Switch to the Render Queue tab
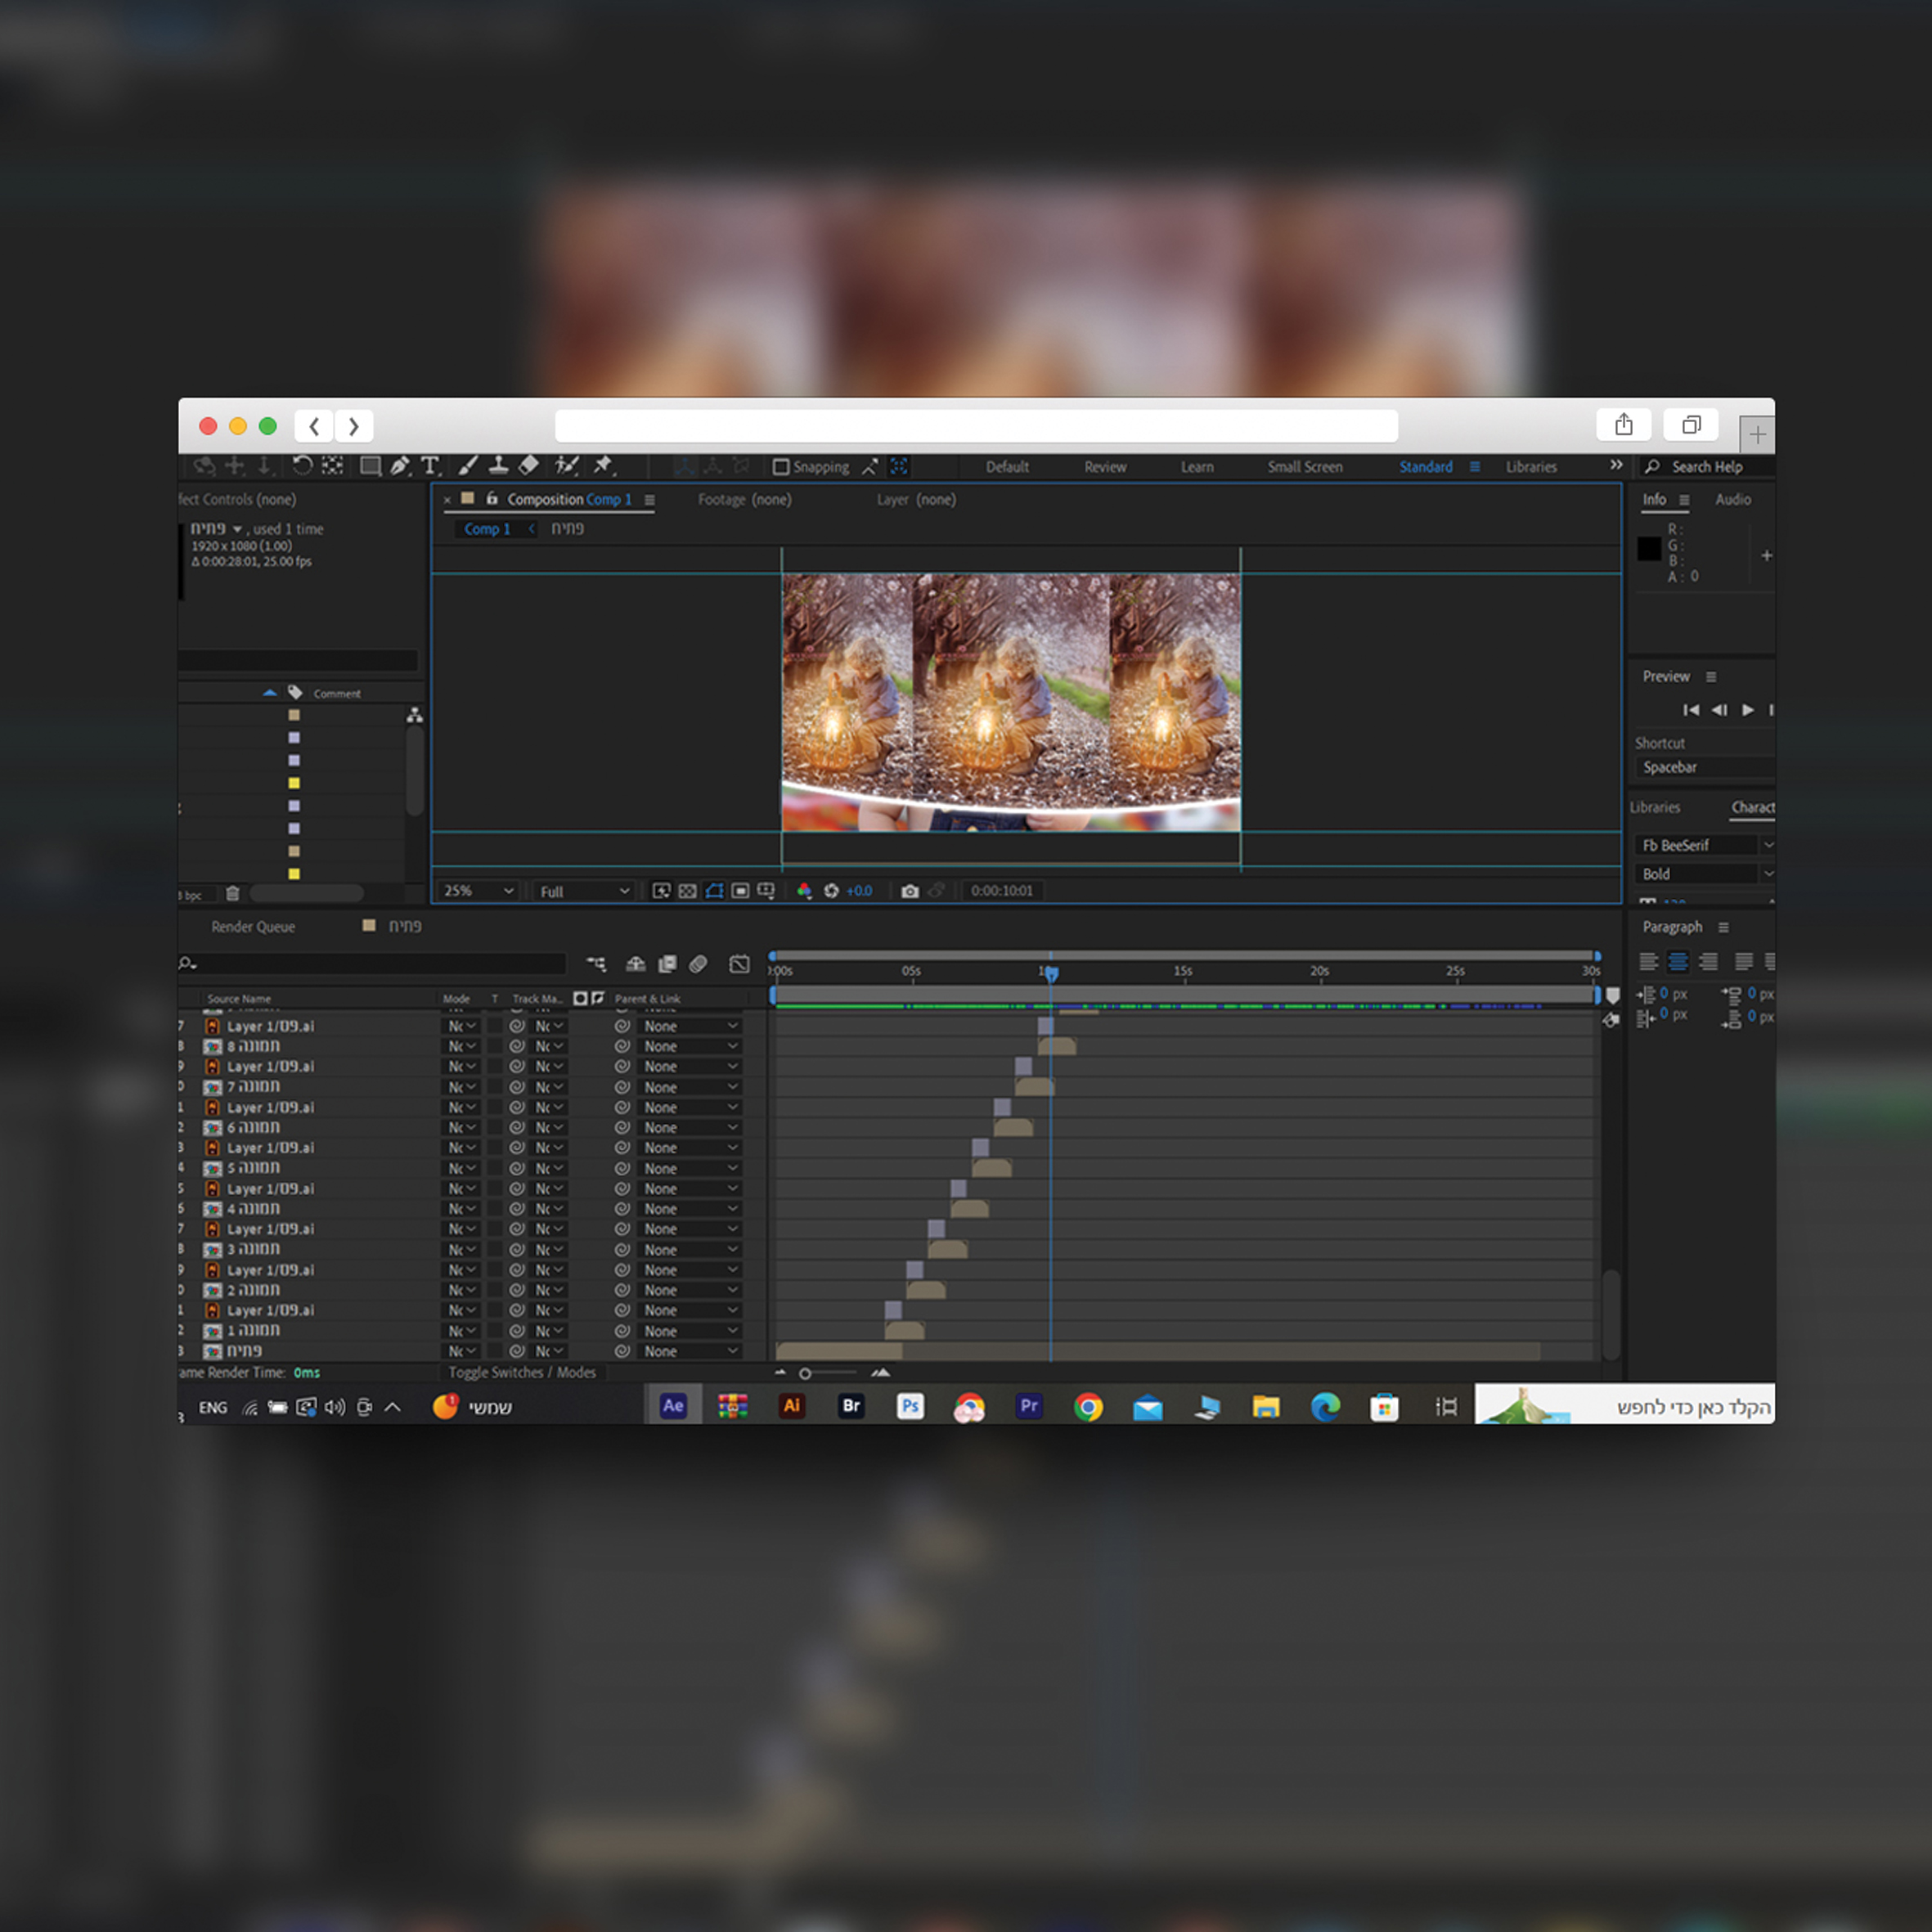This screenshot has width=1932, height=1932. click(x=253, y=927)
